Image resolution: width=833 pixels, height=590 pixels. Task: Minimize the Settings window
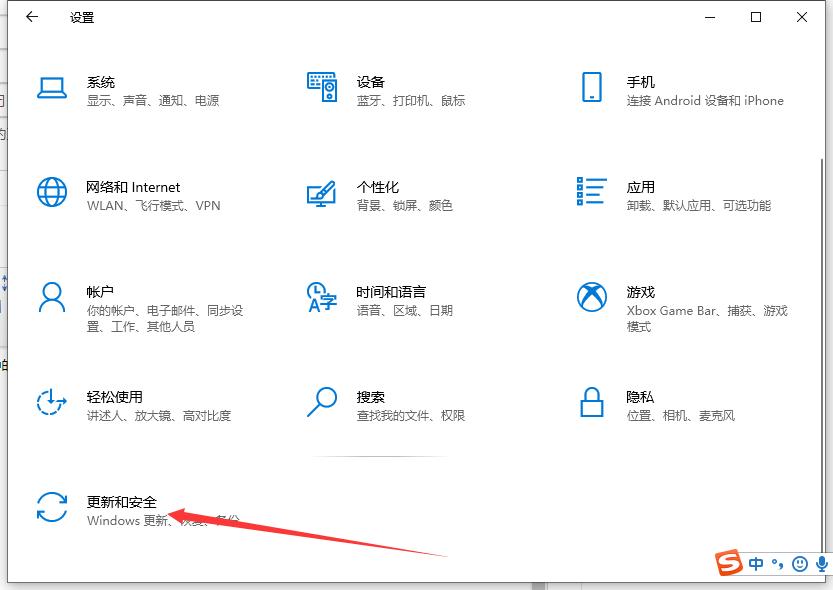point(710,17)
